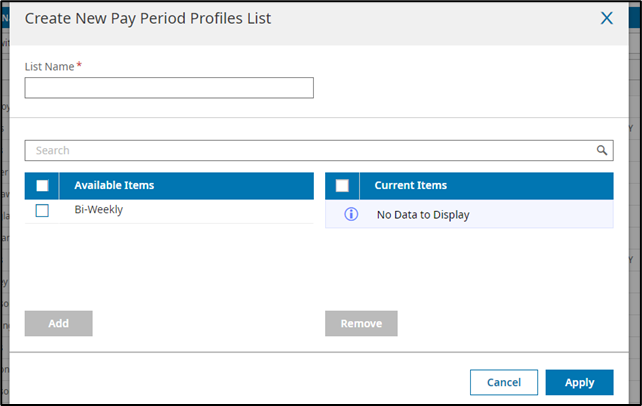Focus the Search items field
642x406 pixels.
310,150
